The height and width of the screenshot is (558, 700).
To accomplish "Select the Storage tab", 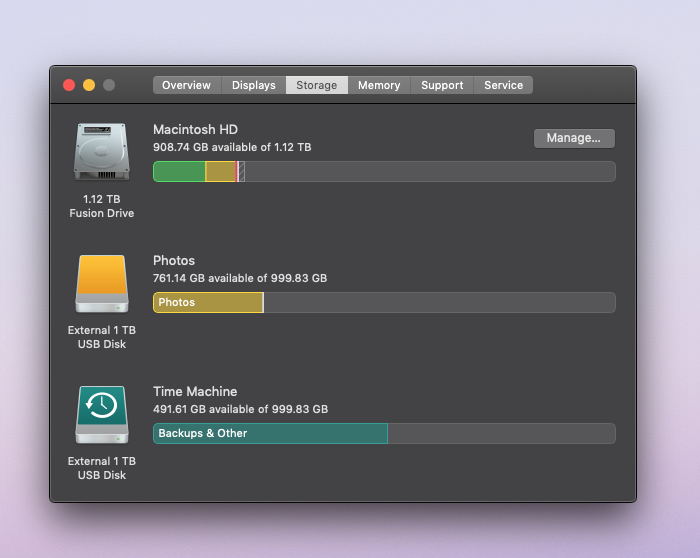I will [x=317, y=85].
